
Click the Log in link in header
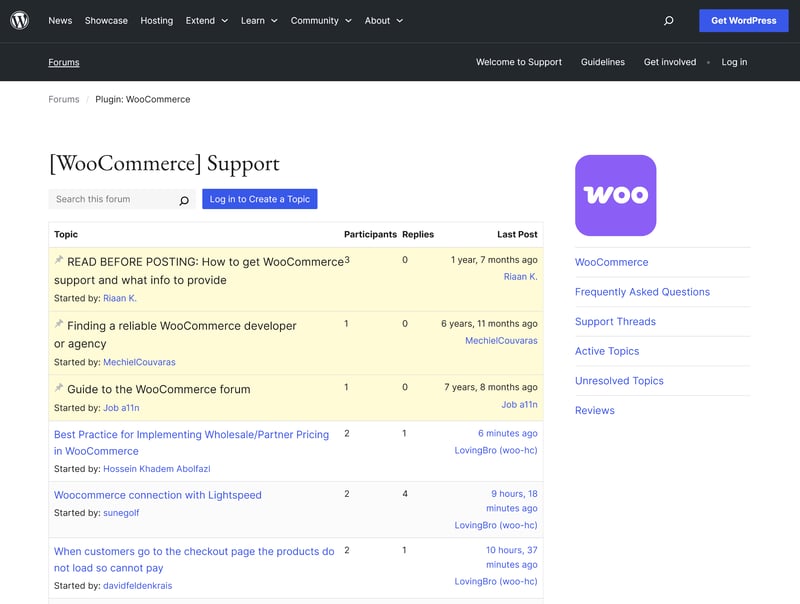click(x=734, y=62)
